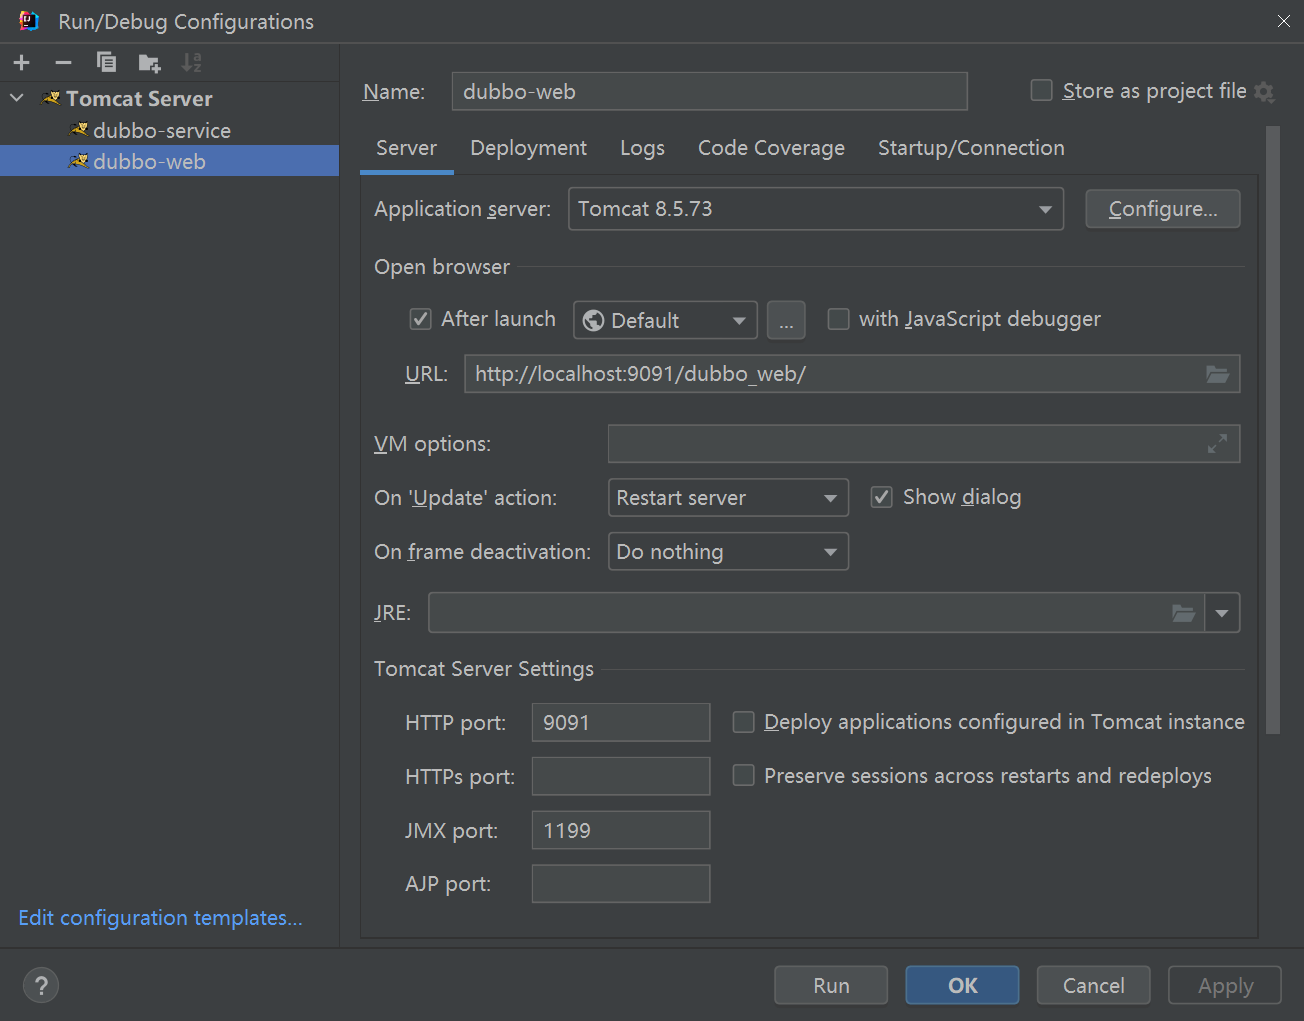Viewport: 1304px width, 1021px height.
Task: Click Cancel button
Action: coord(1093,985)
